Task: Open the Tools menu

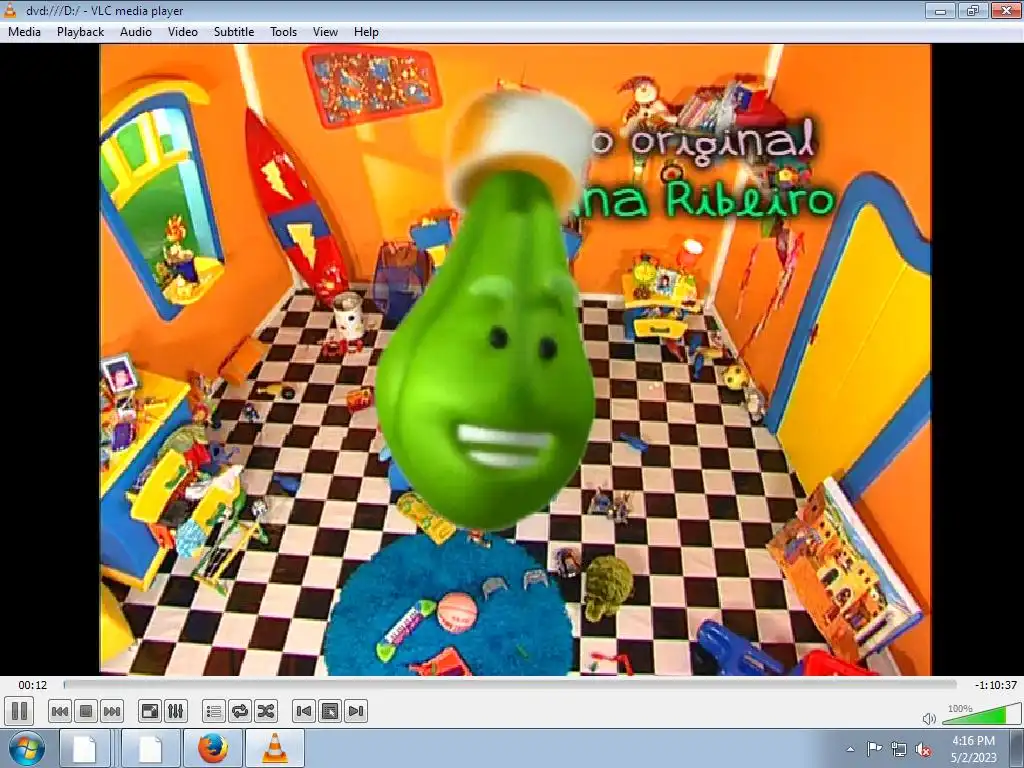Action: [x=283, y=32]
